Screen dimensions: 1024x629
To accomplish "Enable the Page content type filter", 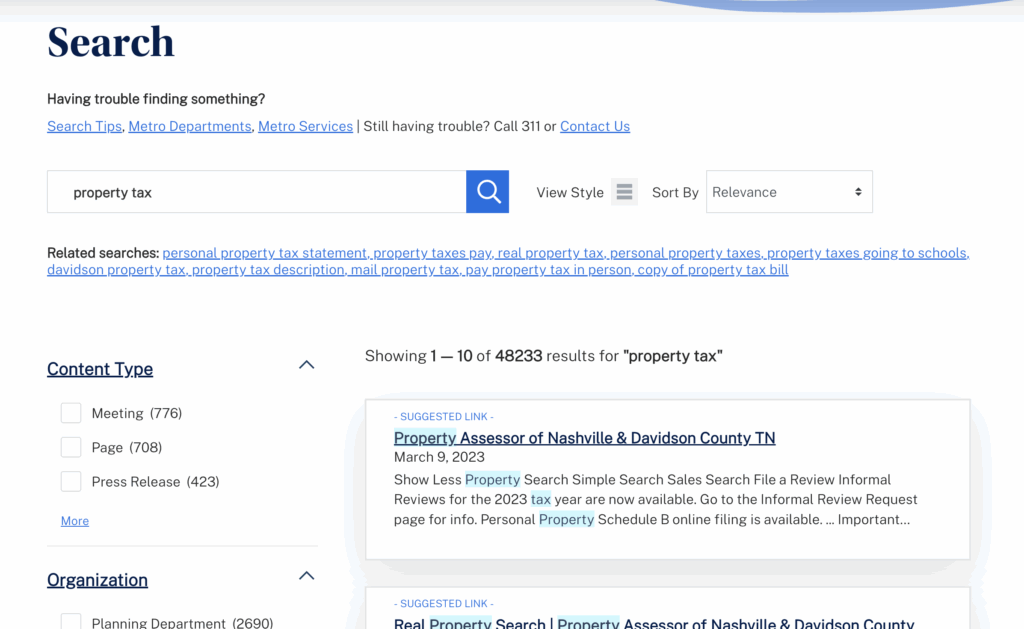I will pyautogui.click(x=71, y=447).
